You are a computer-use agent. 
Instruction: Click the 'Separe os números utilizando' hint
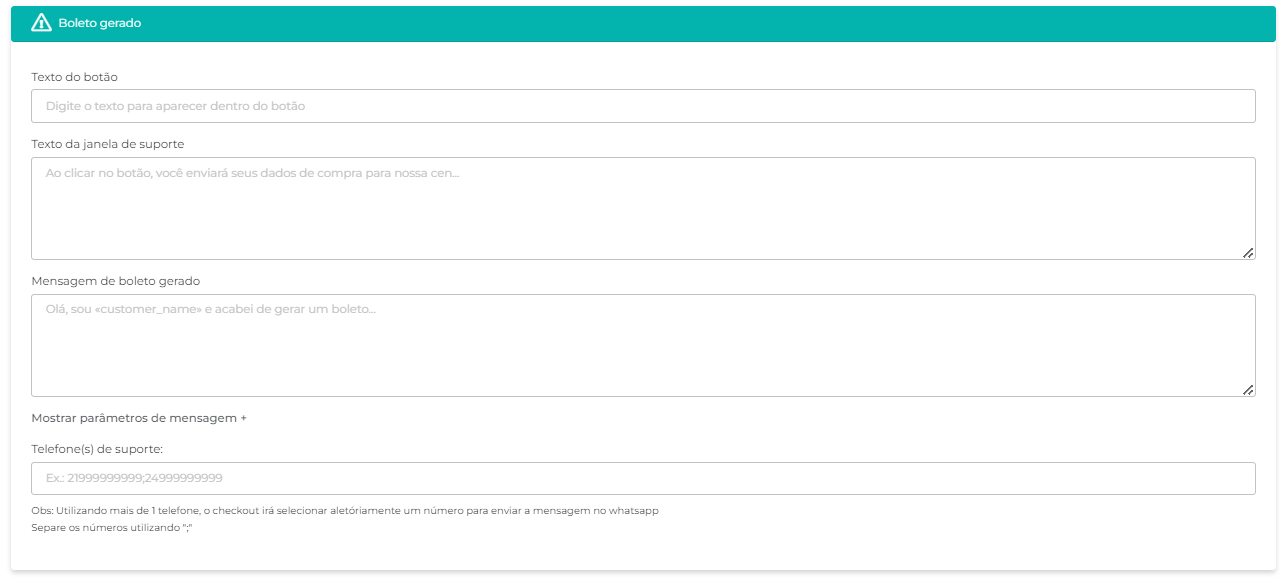coord(111,527)
